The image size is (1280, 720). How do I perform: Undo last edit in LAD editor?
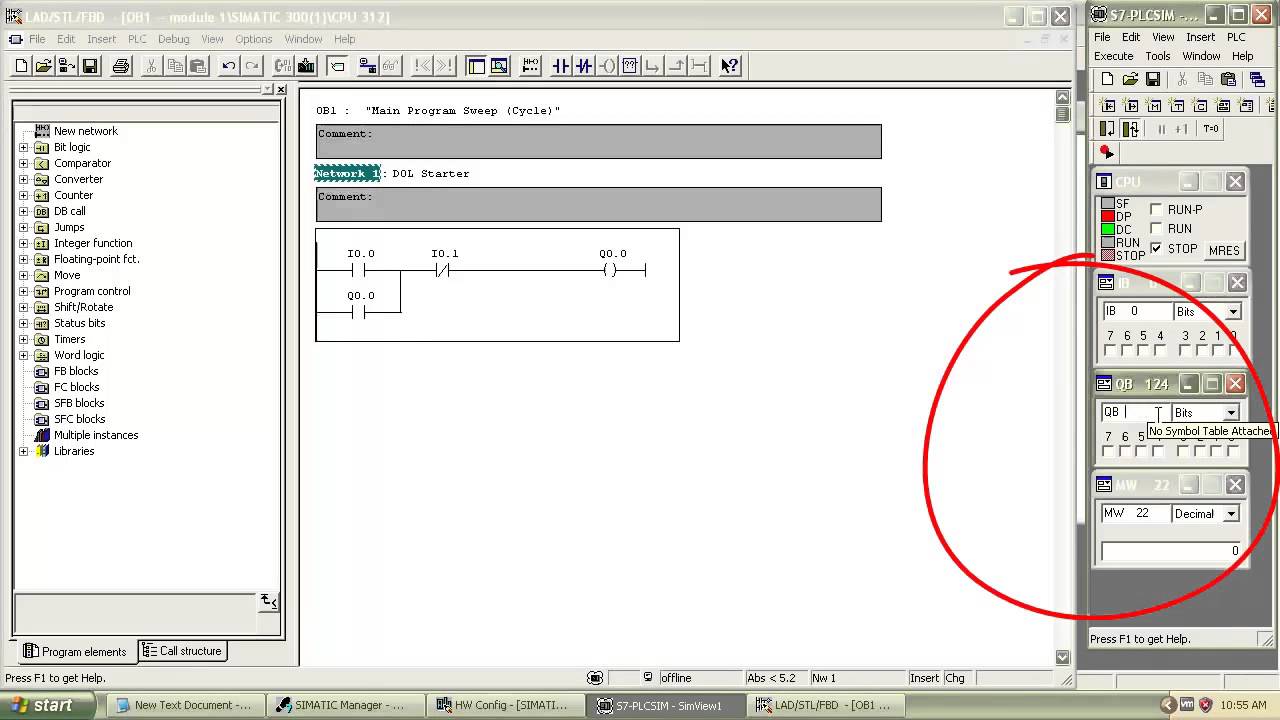coord(229,66)
